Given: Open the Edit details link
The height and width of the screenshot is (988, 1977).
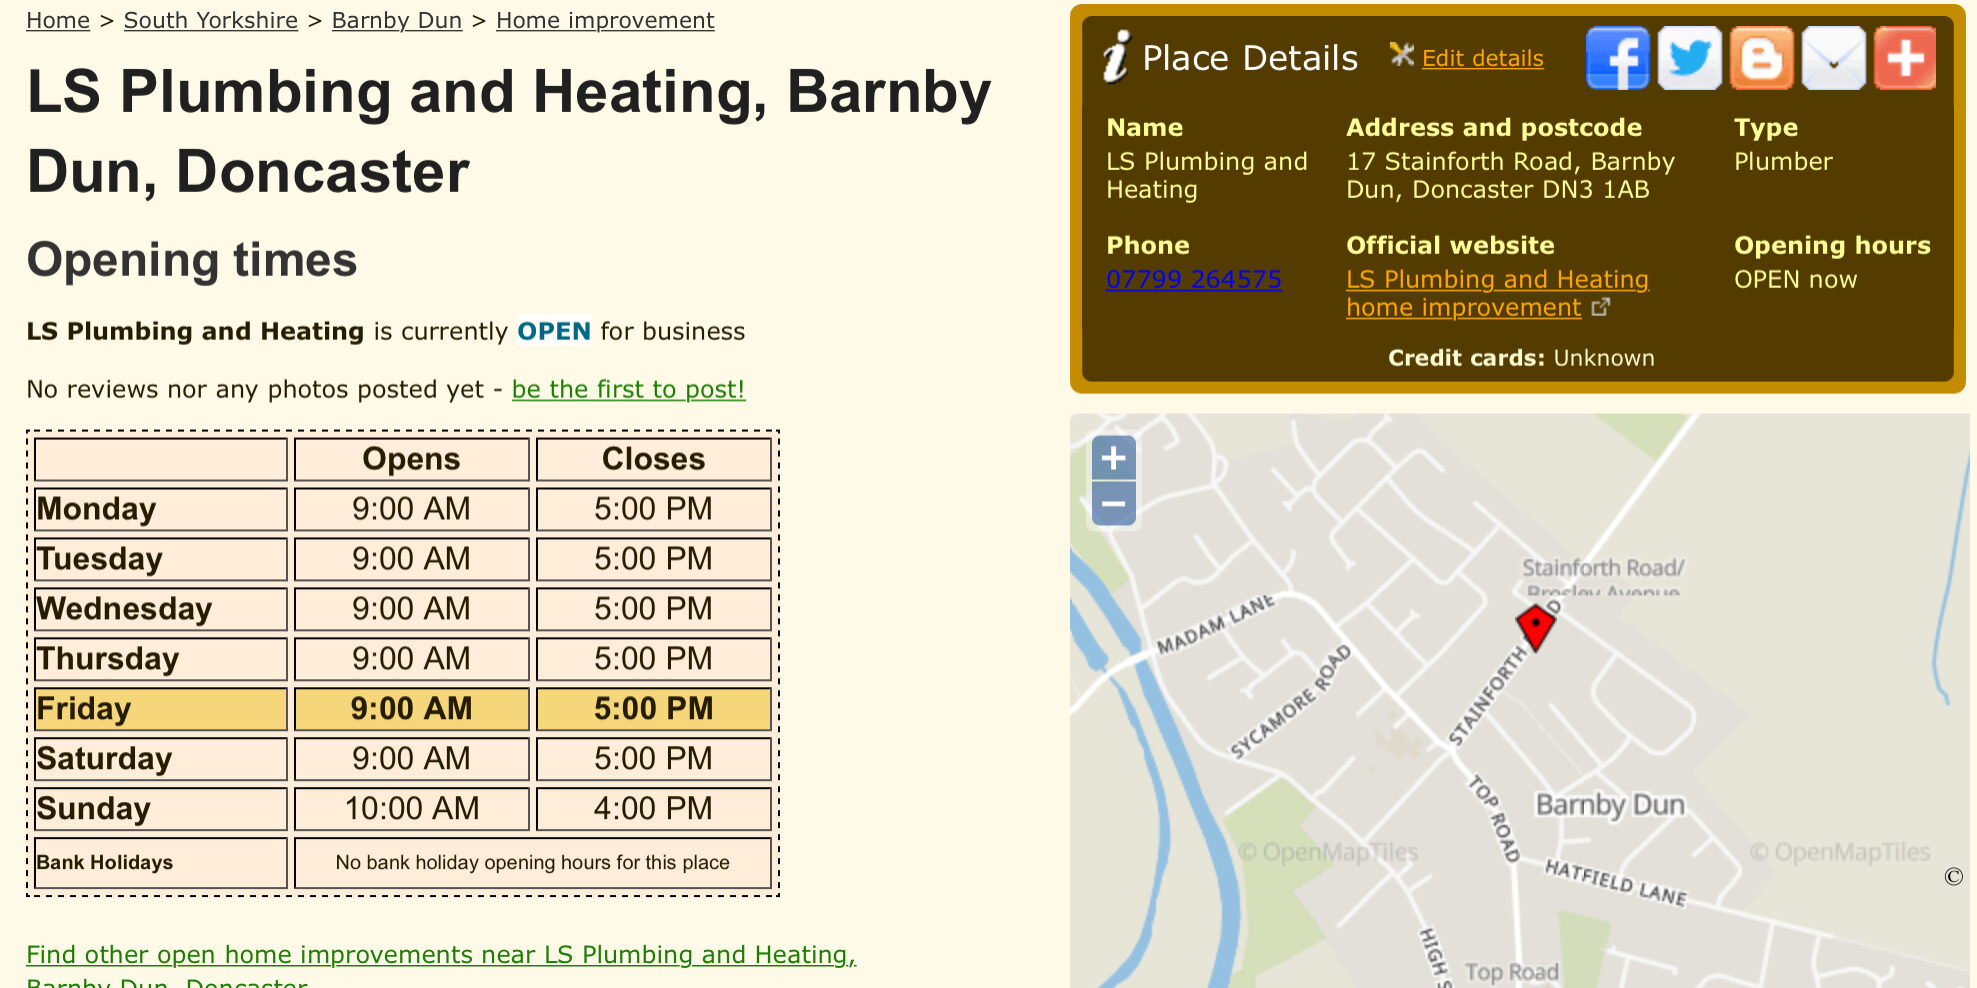Looking at the screenshot, I should pos(1482,59).
